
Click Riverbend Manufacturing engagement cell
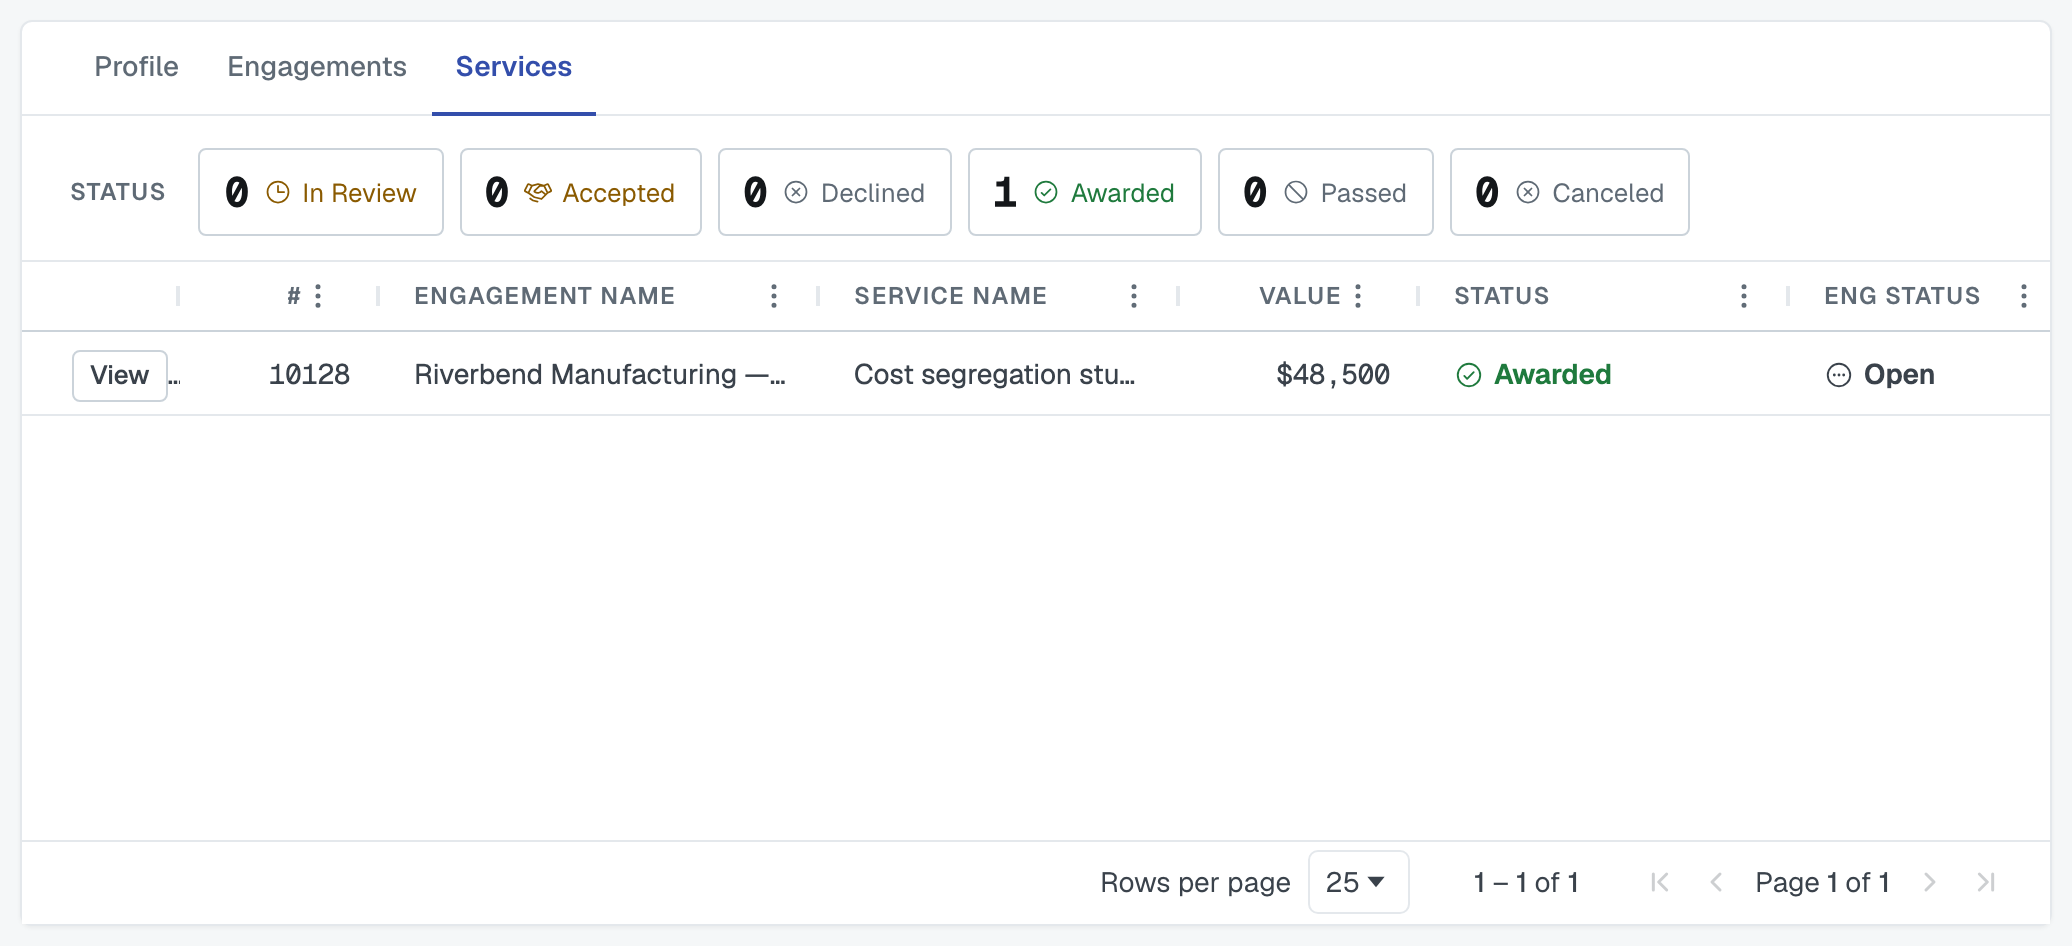600,375
